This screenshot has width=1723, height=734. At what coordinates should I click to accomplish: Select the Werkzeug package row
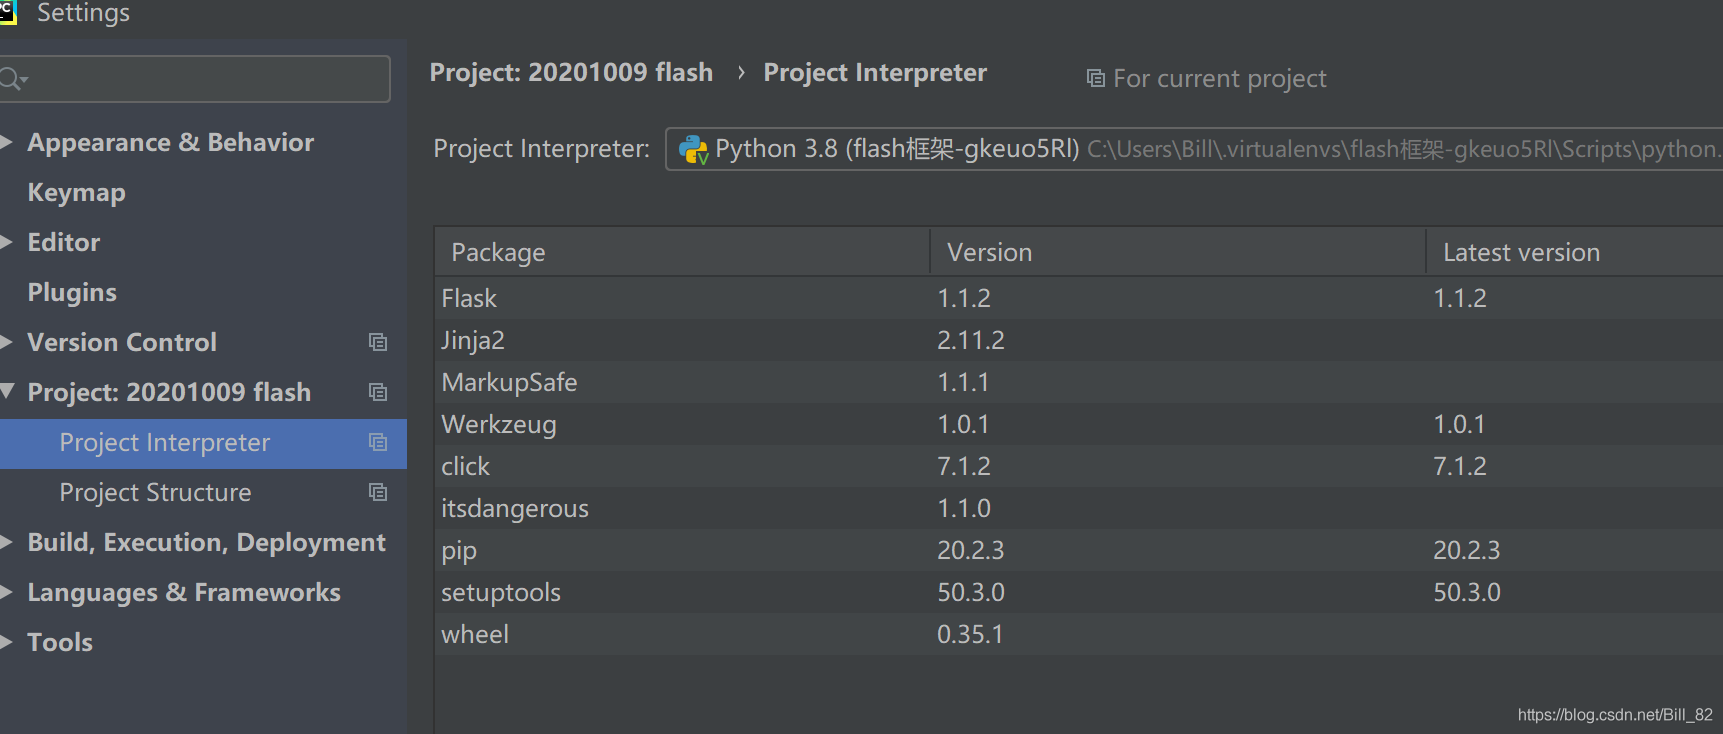click(1079, 424)
